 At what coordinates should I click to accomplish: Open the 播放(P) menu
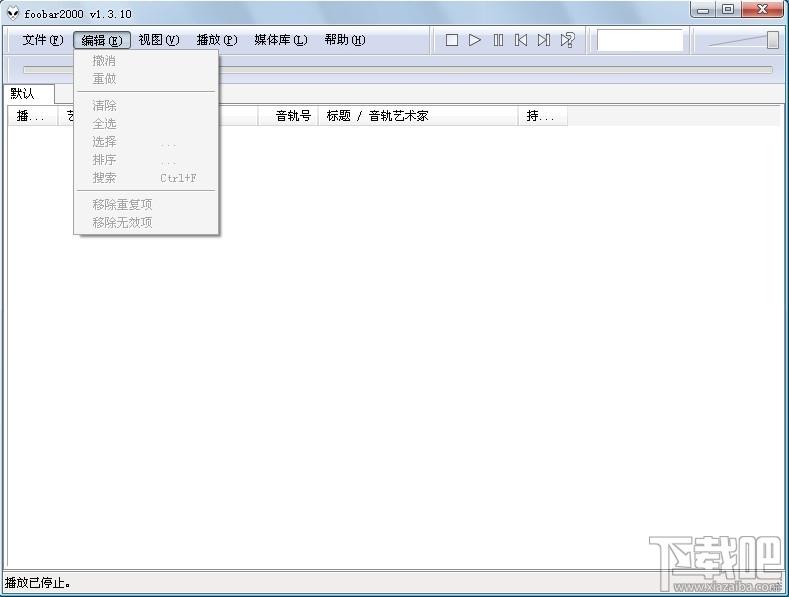[x=217, y=40]
